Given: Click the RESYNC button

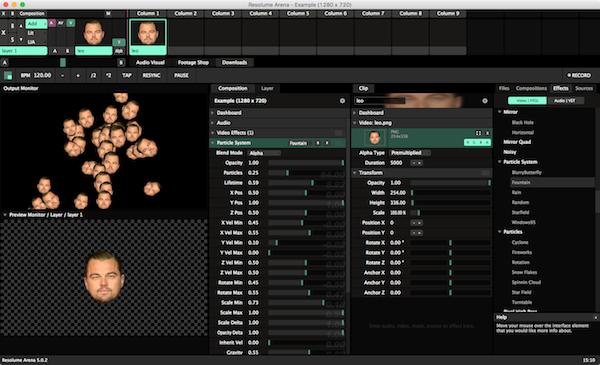Looking at the screenshot, I should 152,76.
